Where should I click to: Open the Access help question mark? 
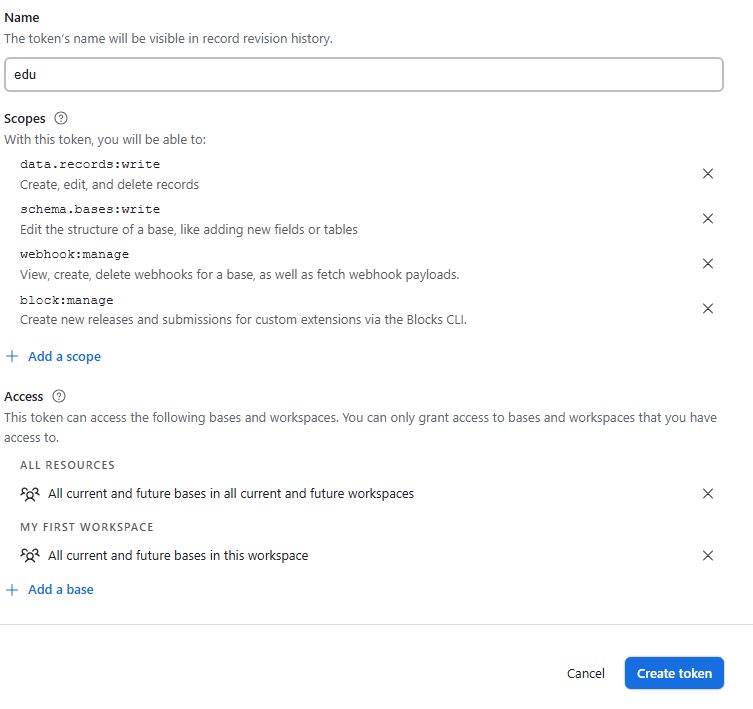point(59,396)
